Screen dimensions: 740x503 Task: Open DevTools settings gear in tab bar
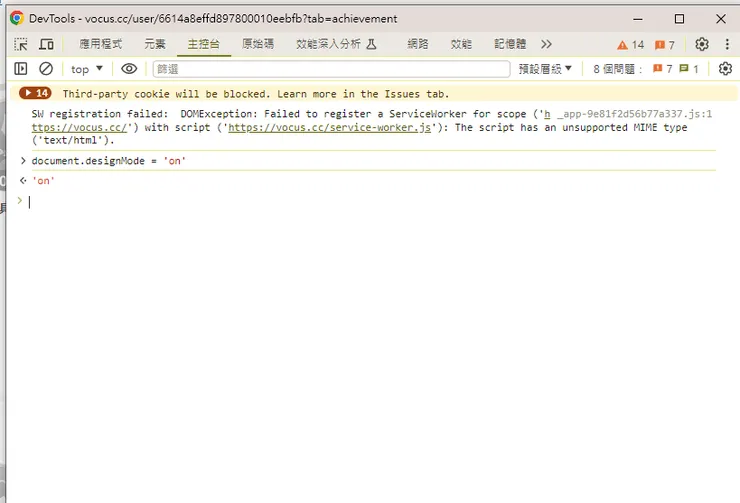(702, 44)
